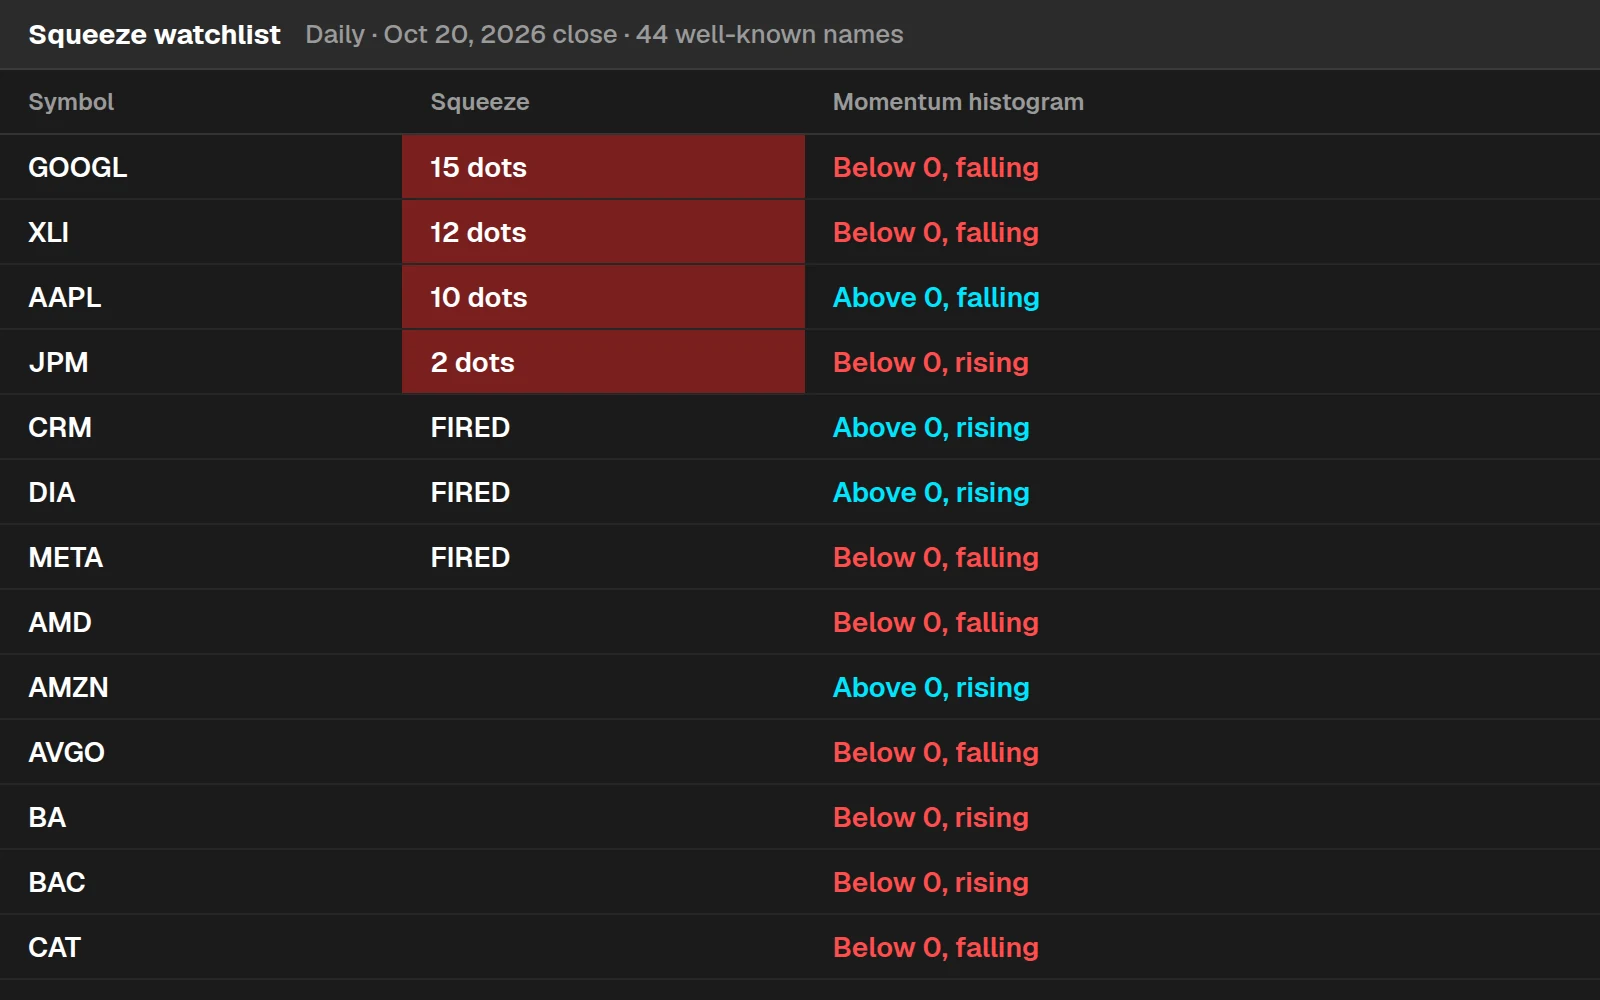The width and height of the screenshot is (1600, 1000).
Task: Click FIRED in the CRM row
Action: (x=470, y=427)
